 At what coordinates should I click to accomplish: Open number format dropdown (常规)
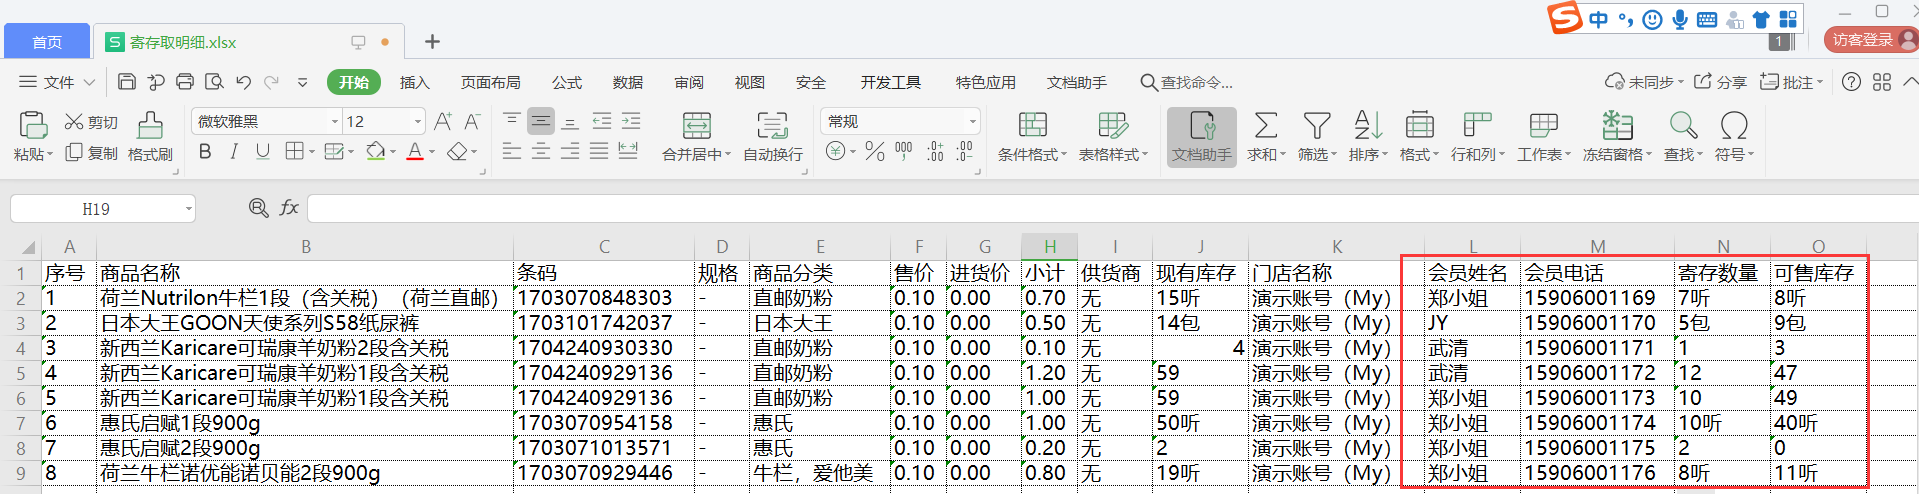point(972,122)
